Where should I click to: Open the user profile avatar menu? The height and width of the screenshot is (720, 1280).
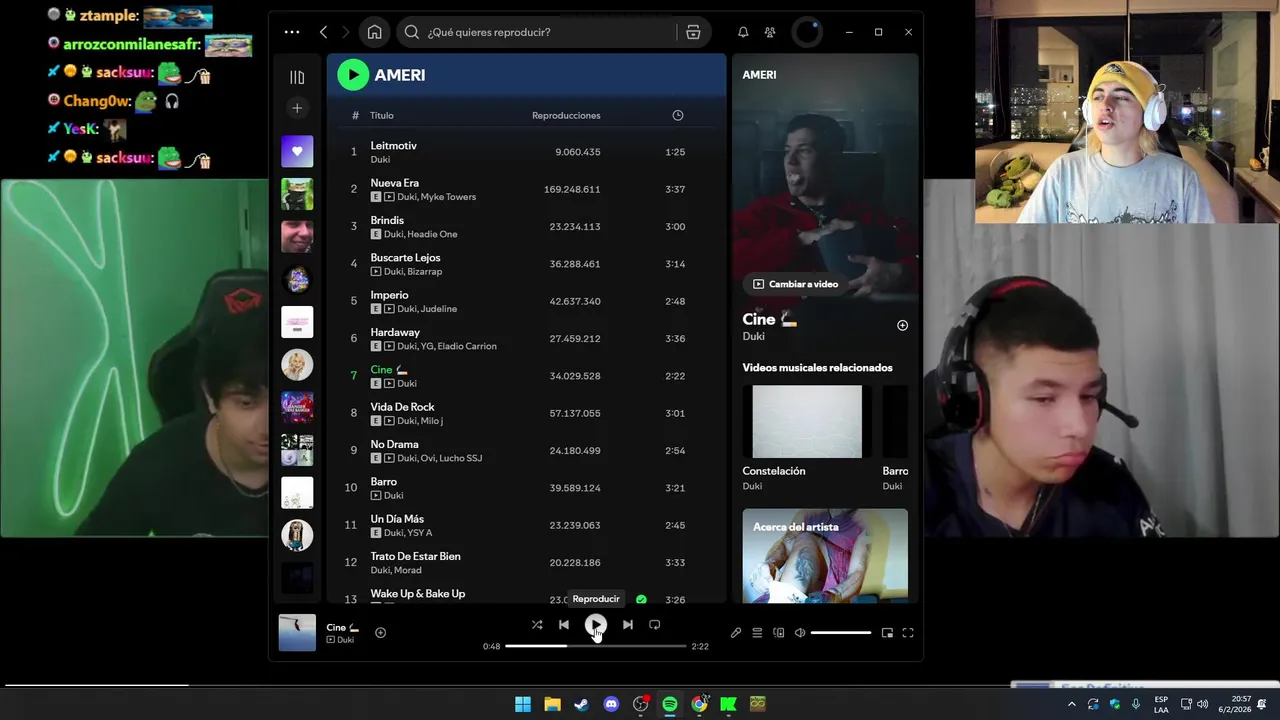[807, 32]
